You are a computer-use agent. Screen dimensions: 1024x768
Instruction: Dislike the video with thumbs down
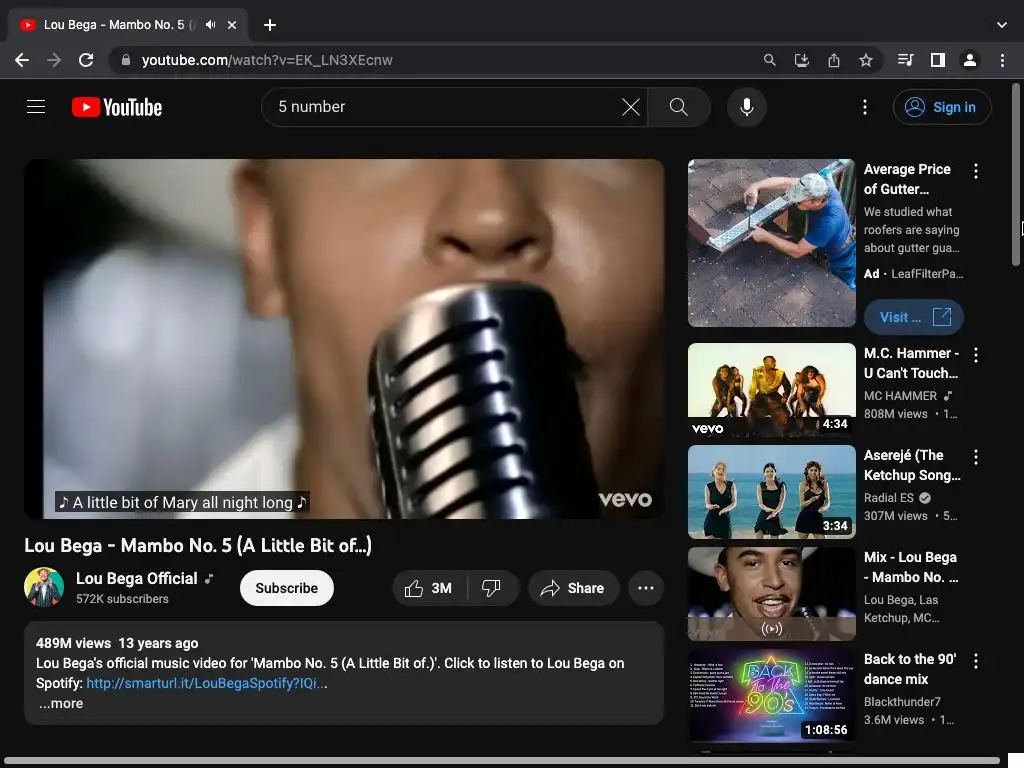click(491, 588)
